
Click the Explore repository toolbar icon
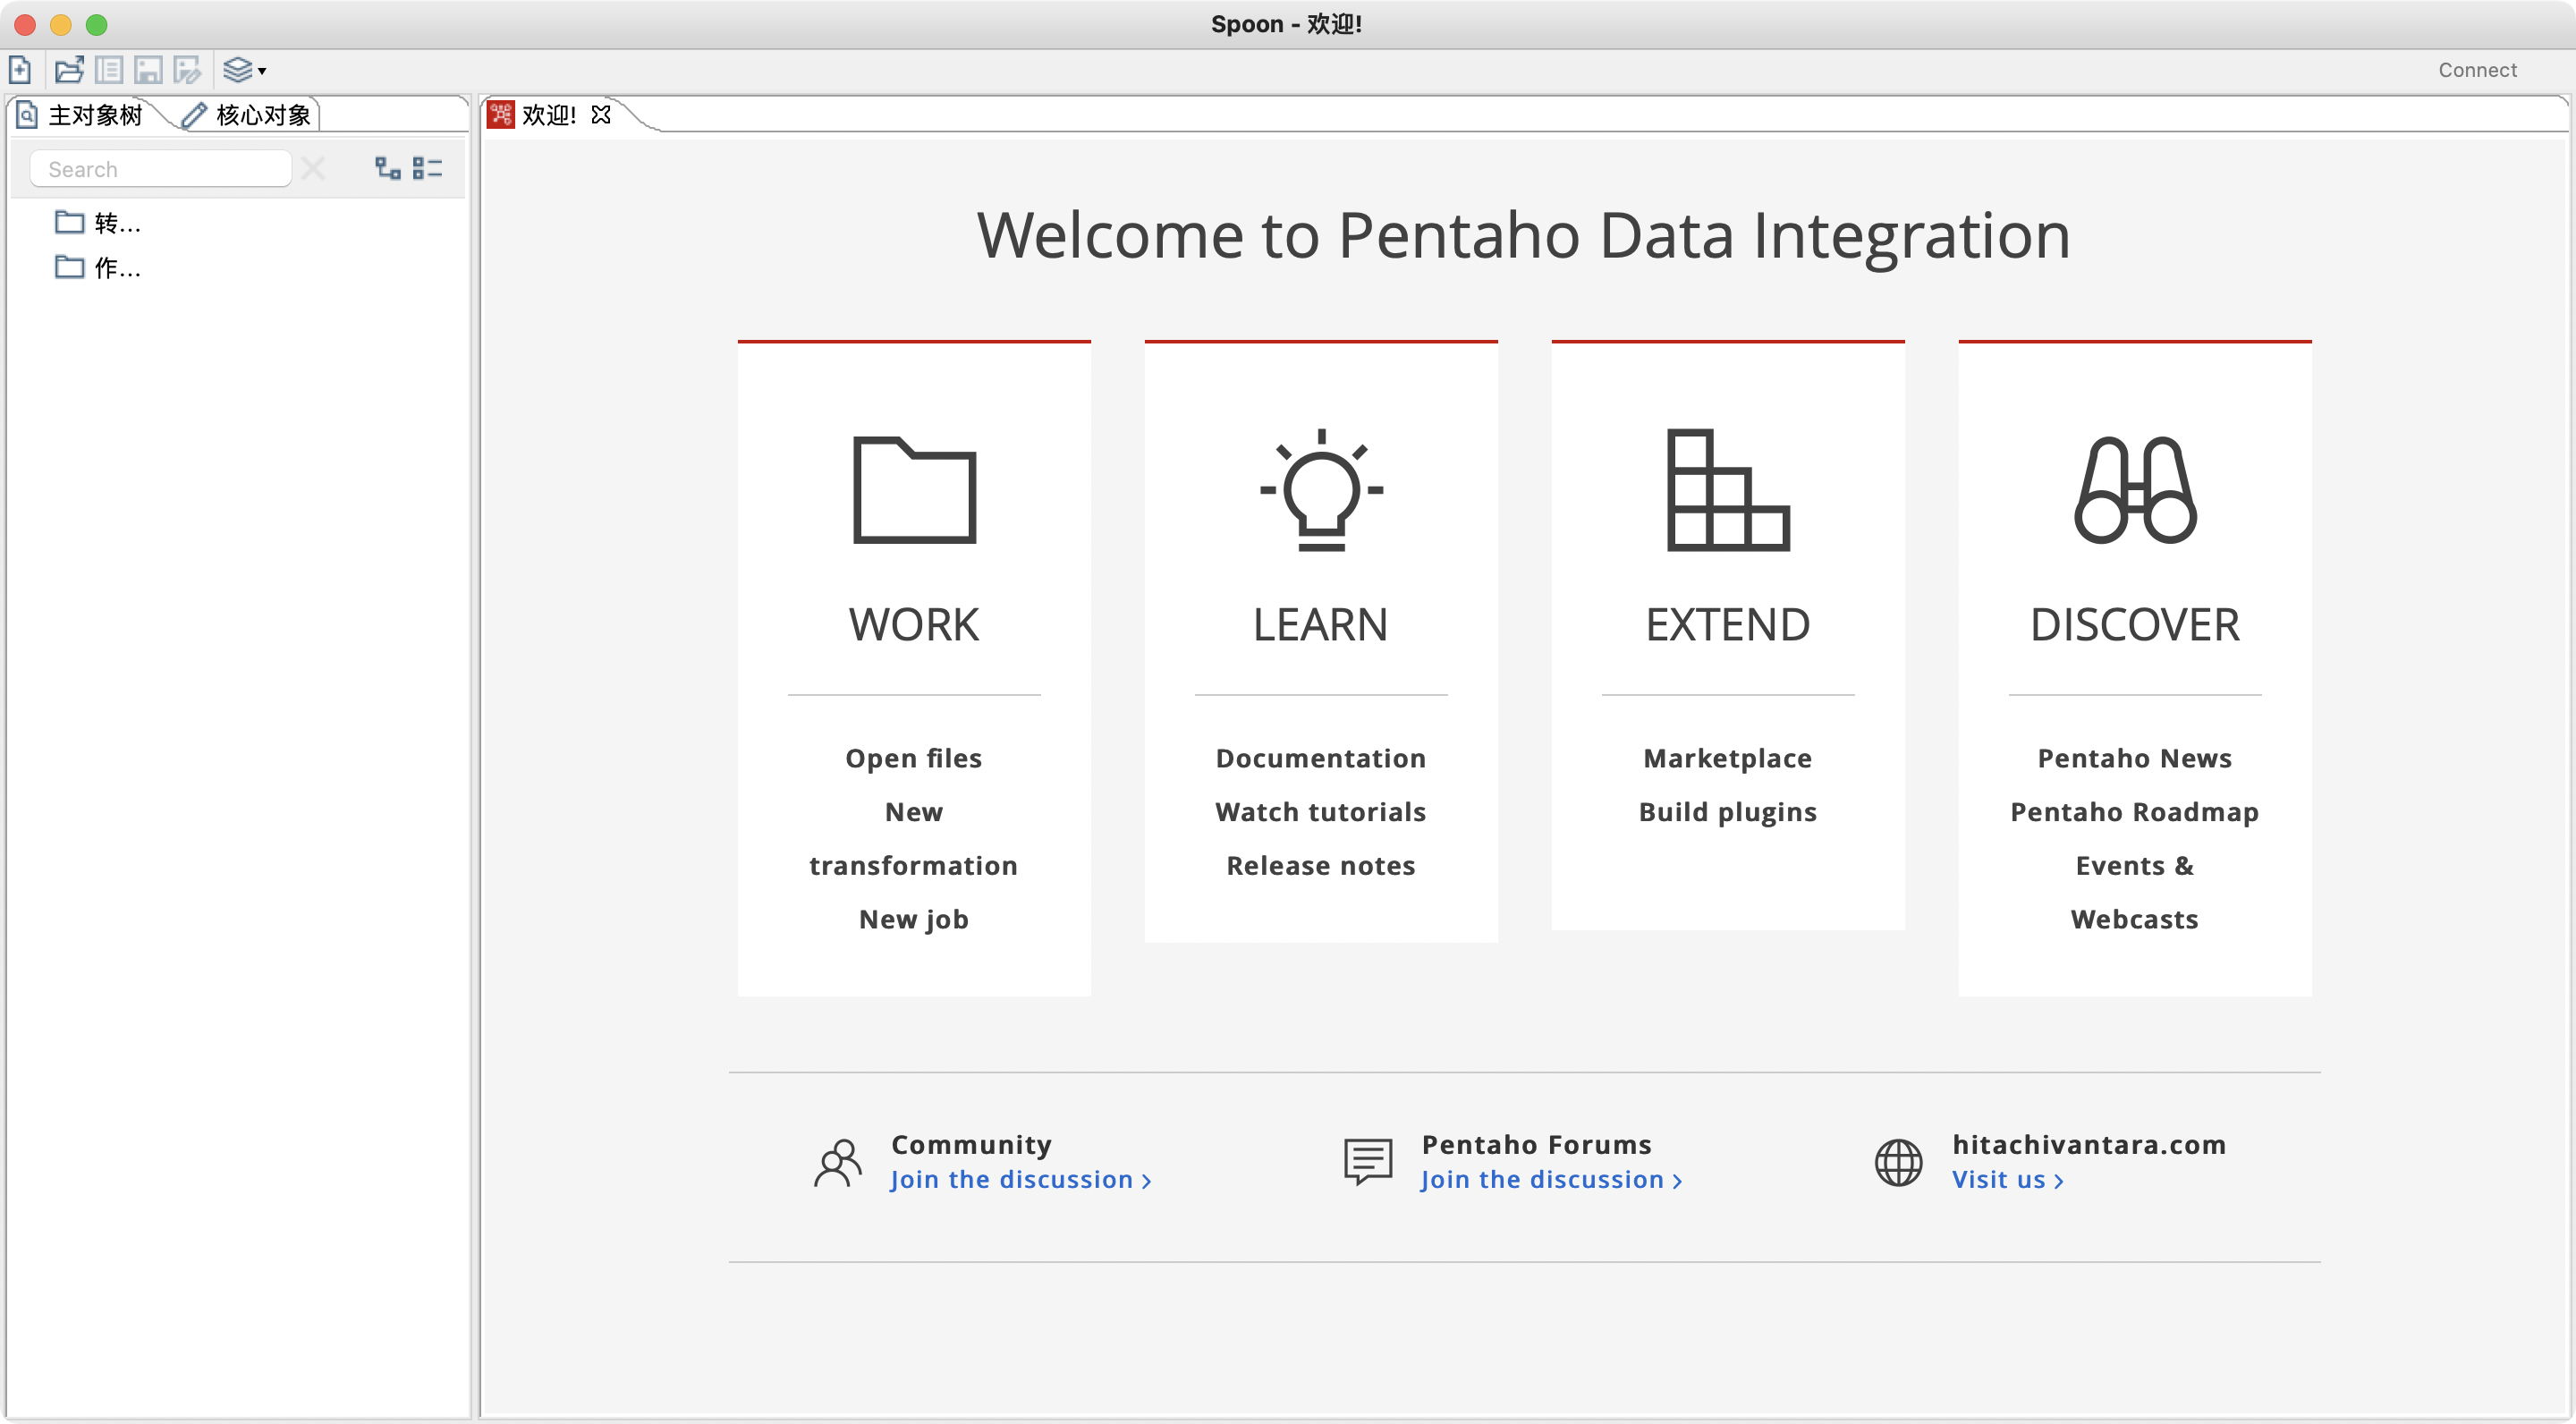pos(109,70)
